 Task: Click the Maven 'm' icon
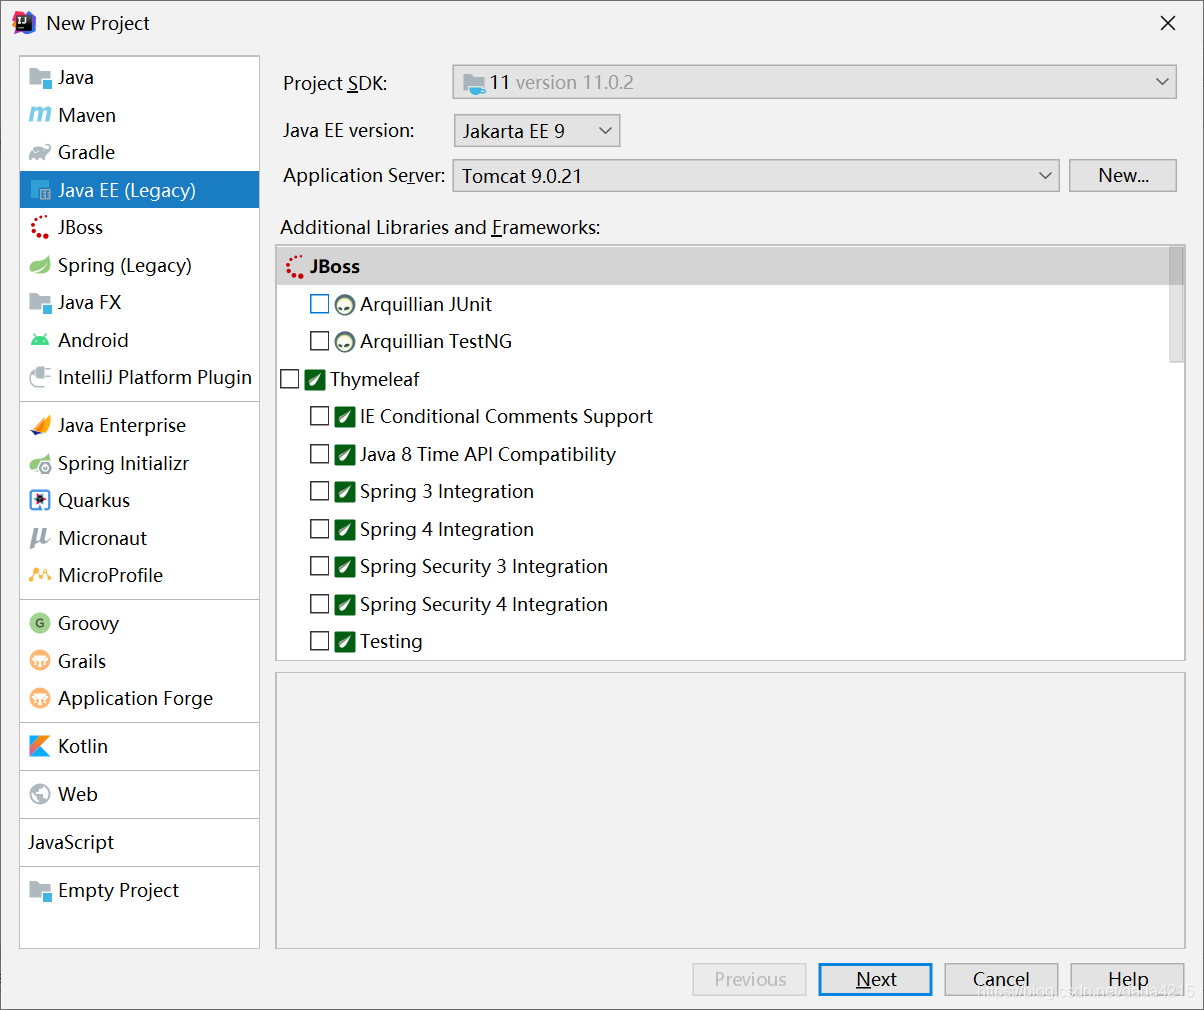click(x=40, y=115)
